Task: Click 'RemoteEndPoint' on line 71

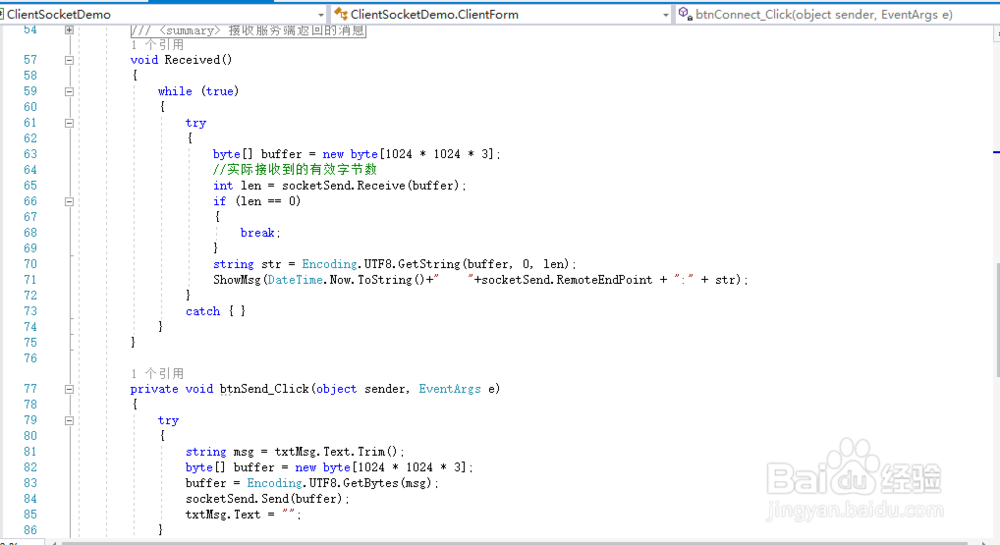Action: tap(604, 280)
